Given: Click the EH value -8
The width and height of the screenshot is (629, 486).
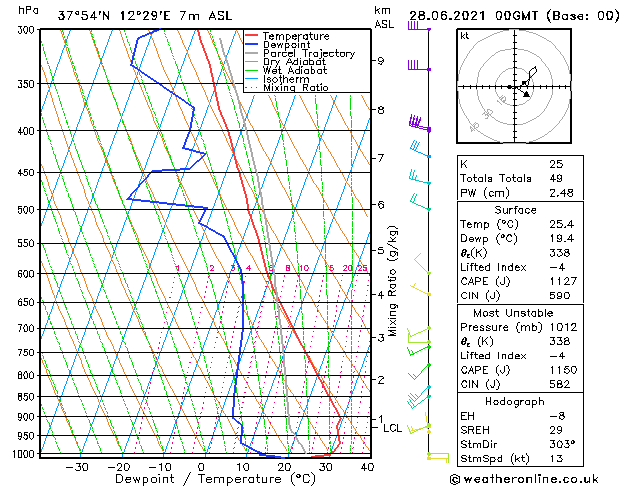Looking at the screenshot, I should pos(556,416).
